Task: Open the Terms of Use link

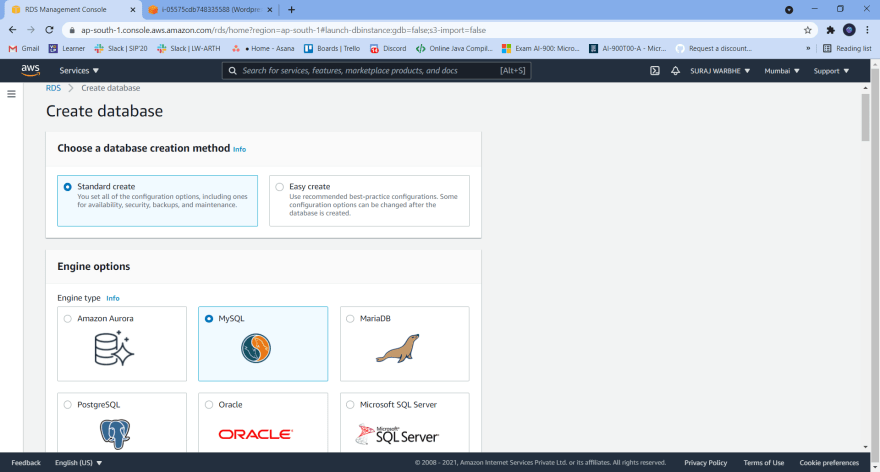Action: pos(763,462)
